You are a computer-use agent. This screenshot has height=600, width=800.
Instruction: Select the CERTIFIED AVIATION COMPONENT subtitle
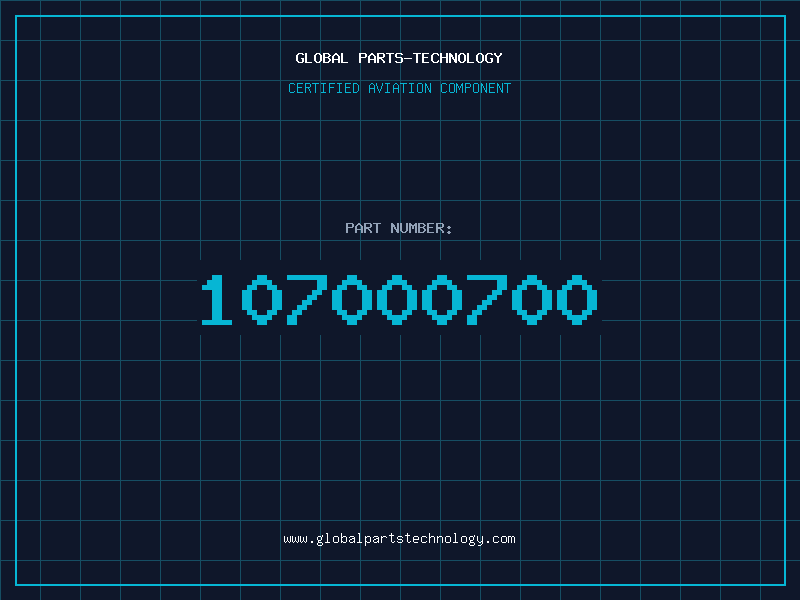[x=399, y=88]
